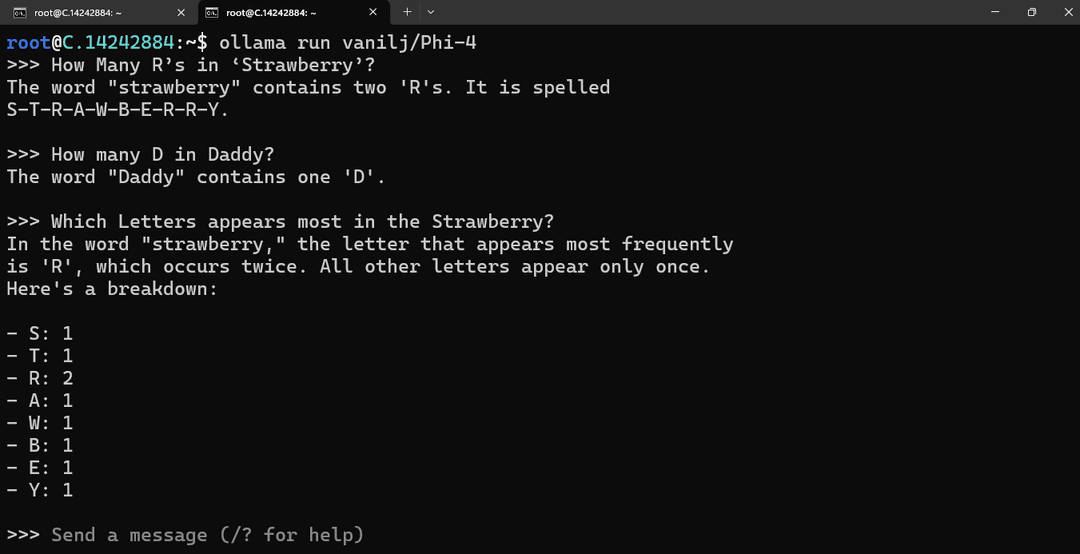Restore down the terminal window

(1031, 12)
